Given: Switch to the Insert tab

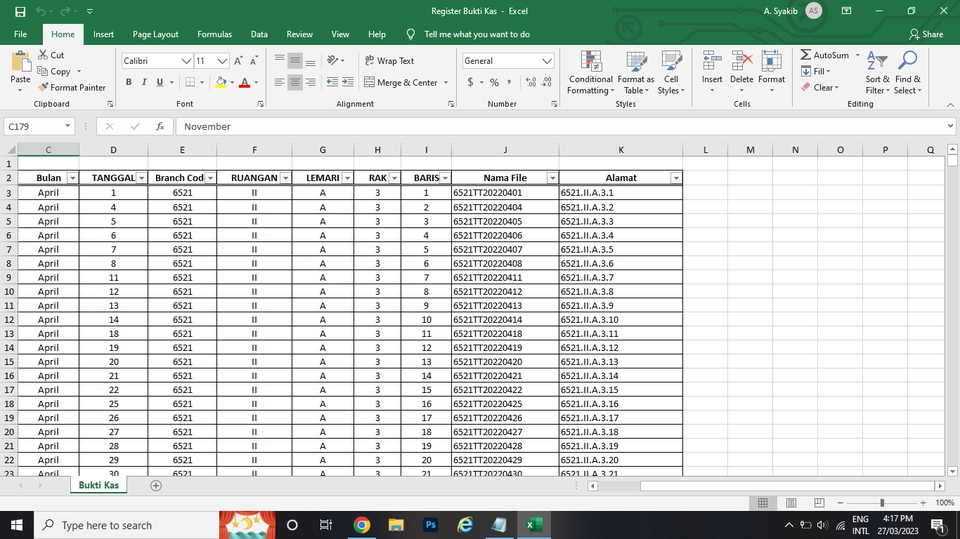Looking at the screenshot, I should tap(103, 34).
